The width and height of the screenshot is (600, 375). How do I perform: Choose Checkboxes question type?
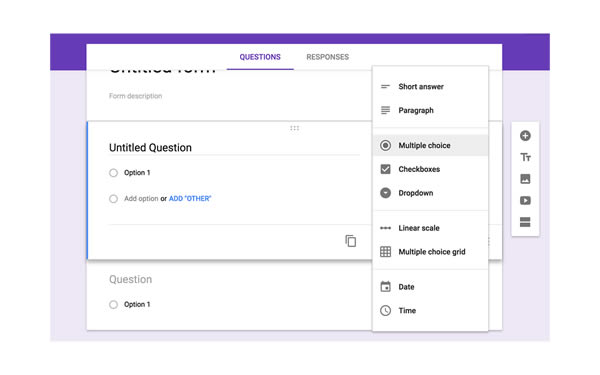pyautogui.click(x=430, y=169)
